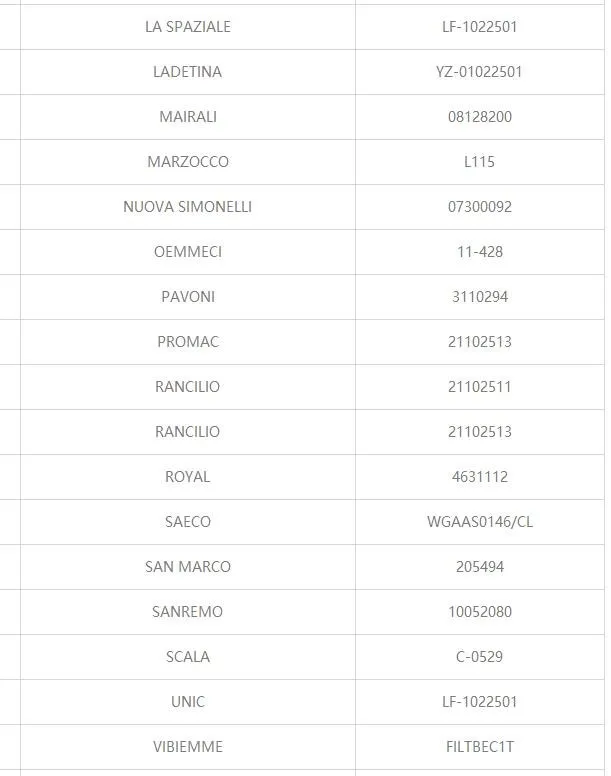Click part number 07300092
The width and height of the screenshot is (611, 776).
coord(479,207)
